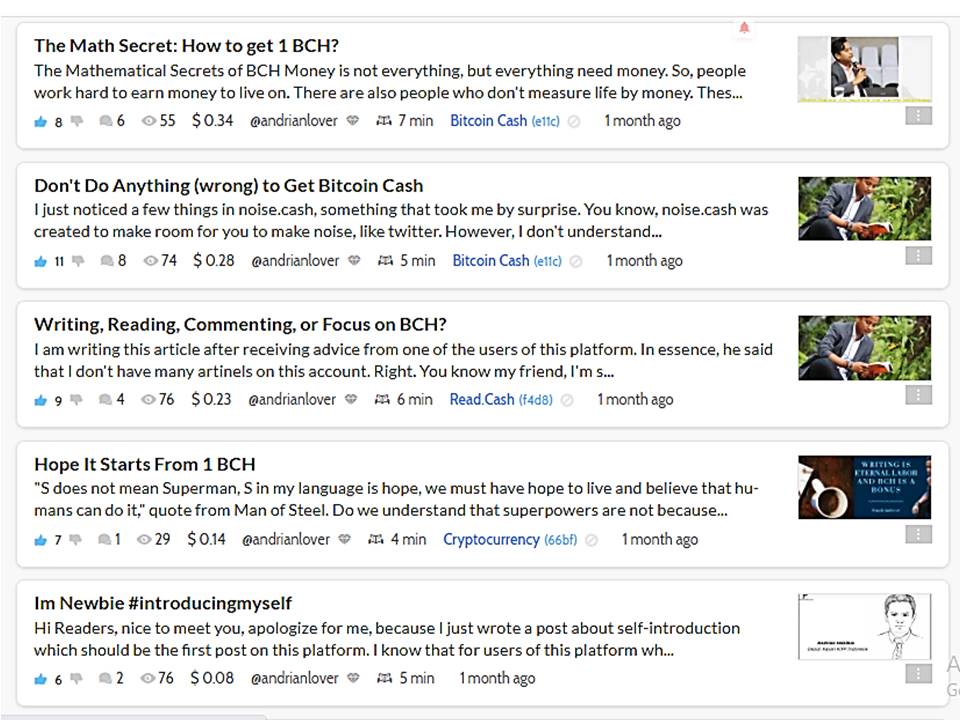960x720 pixels.
Task: Click thumbnail of 'The Math Secret' article
Action: tap(864, 69)
